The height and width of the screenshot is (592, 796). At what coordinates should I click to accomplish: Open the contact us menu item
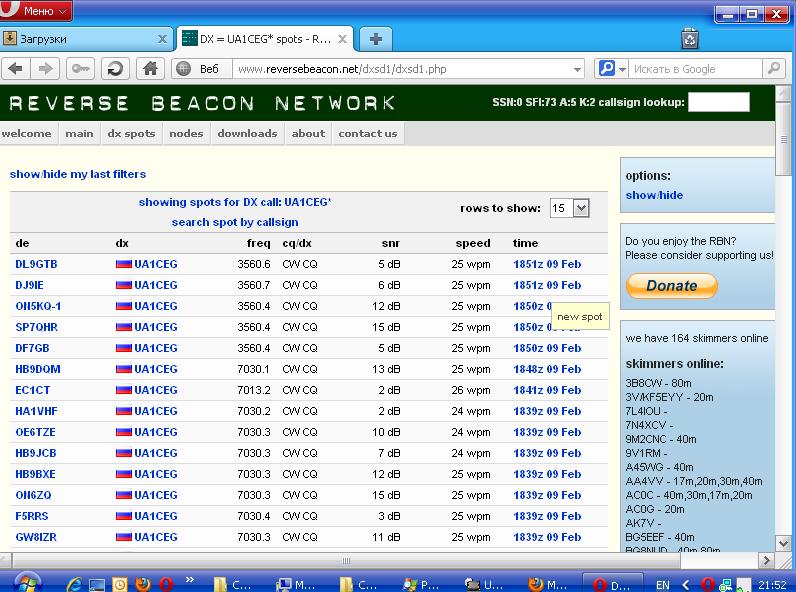click(368, 134)
